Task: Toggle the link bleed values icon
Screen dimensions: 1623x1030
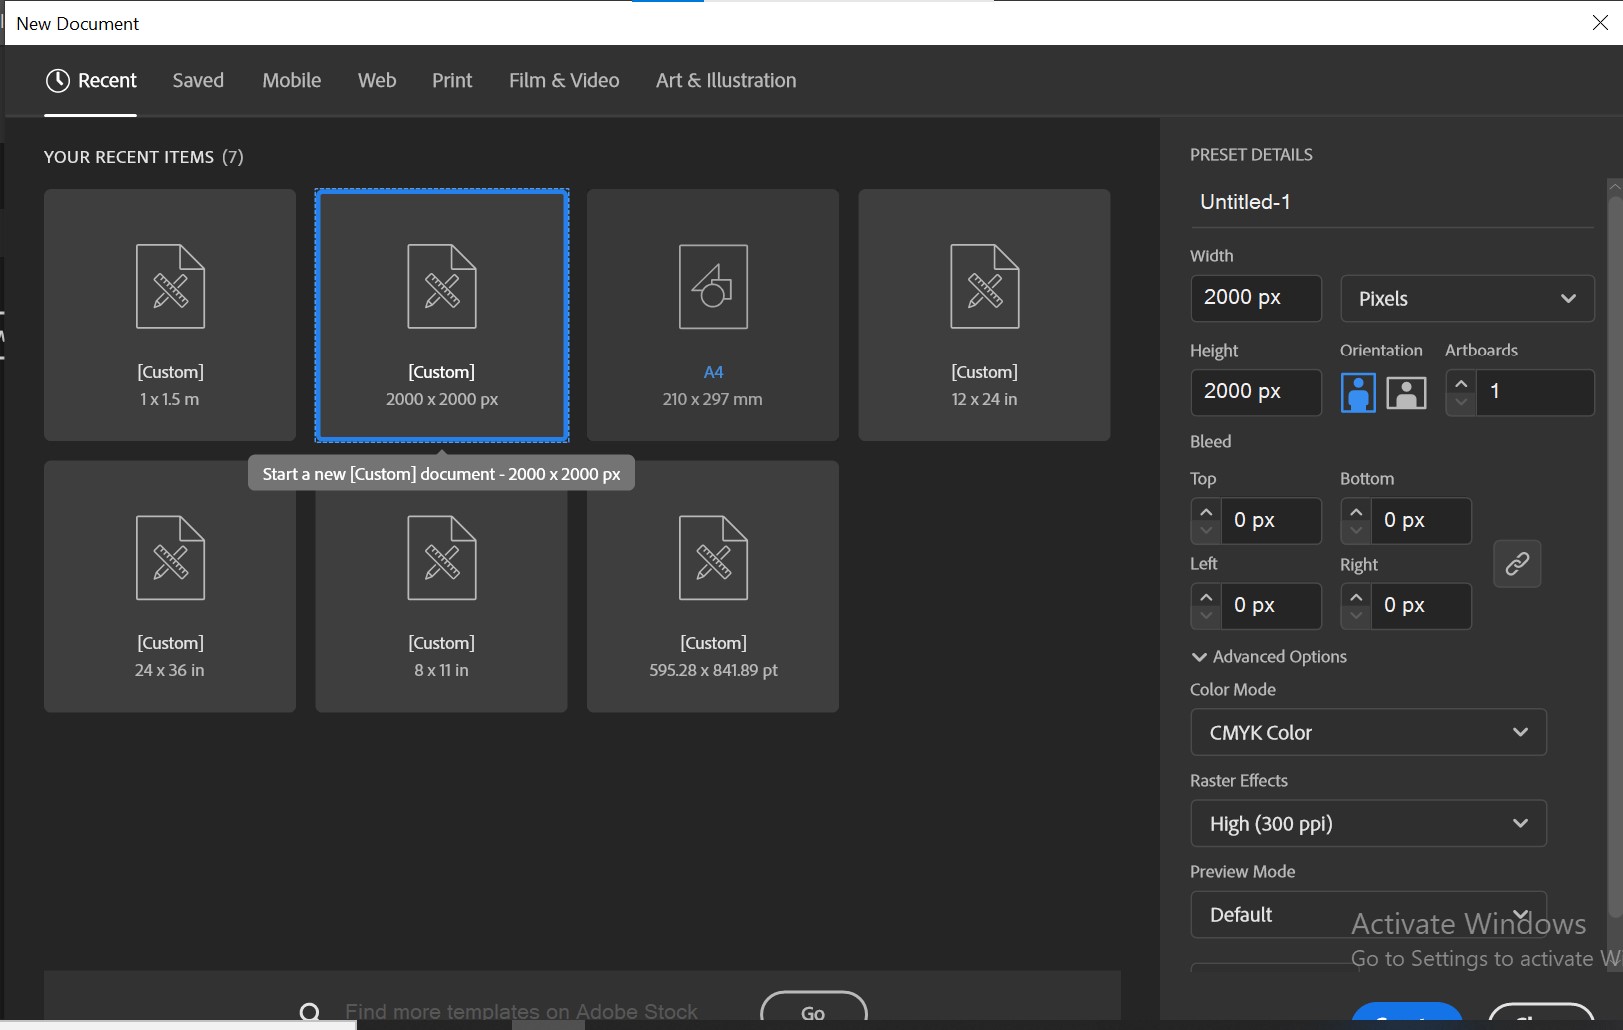Action: (1517, 564)
